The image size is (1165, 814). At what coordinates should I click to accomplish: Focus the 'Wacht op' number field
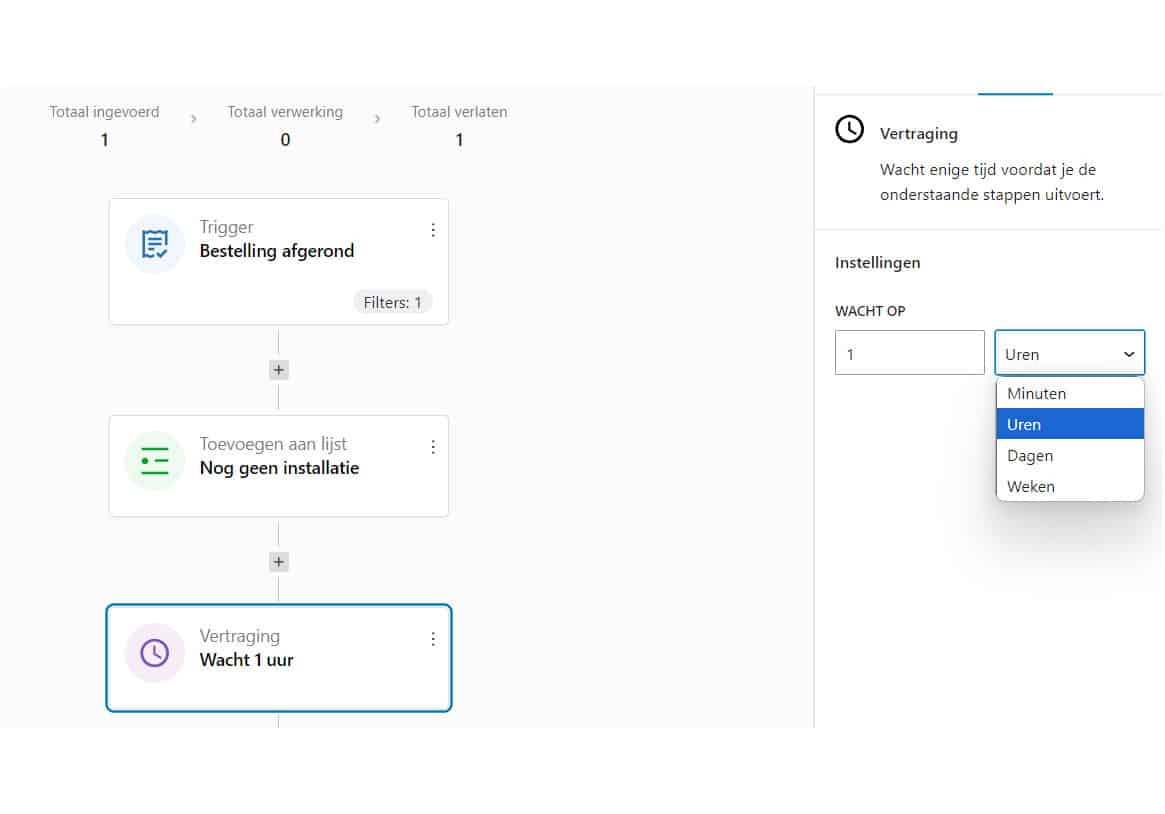[x=909, y=354]
